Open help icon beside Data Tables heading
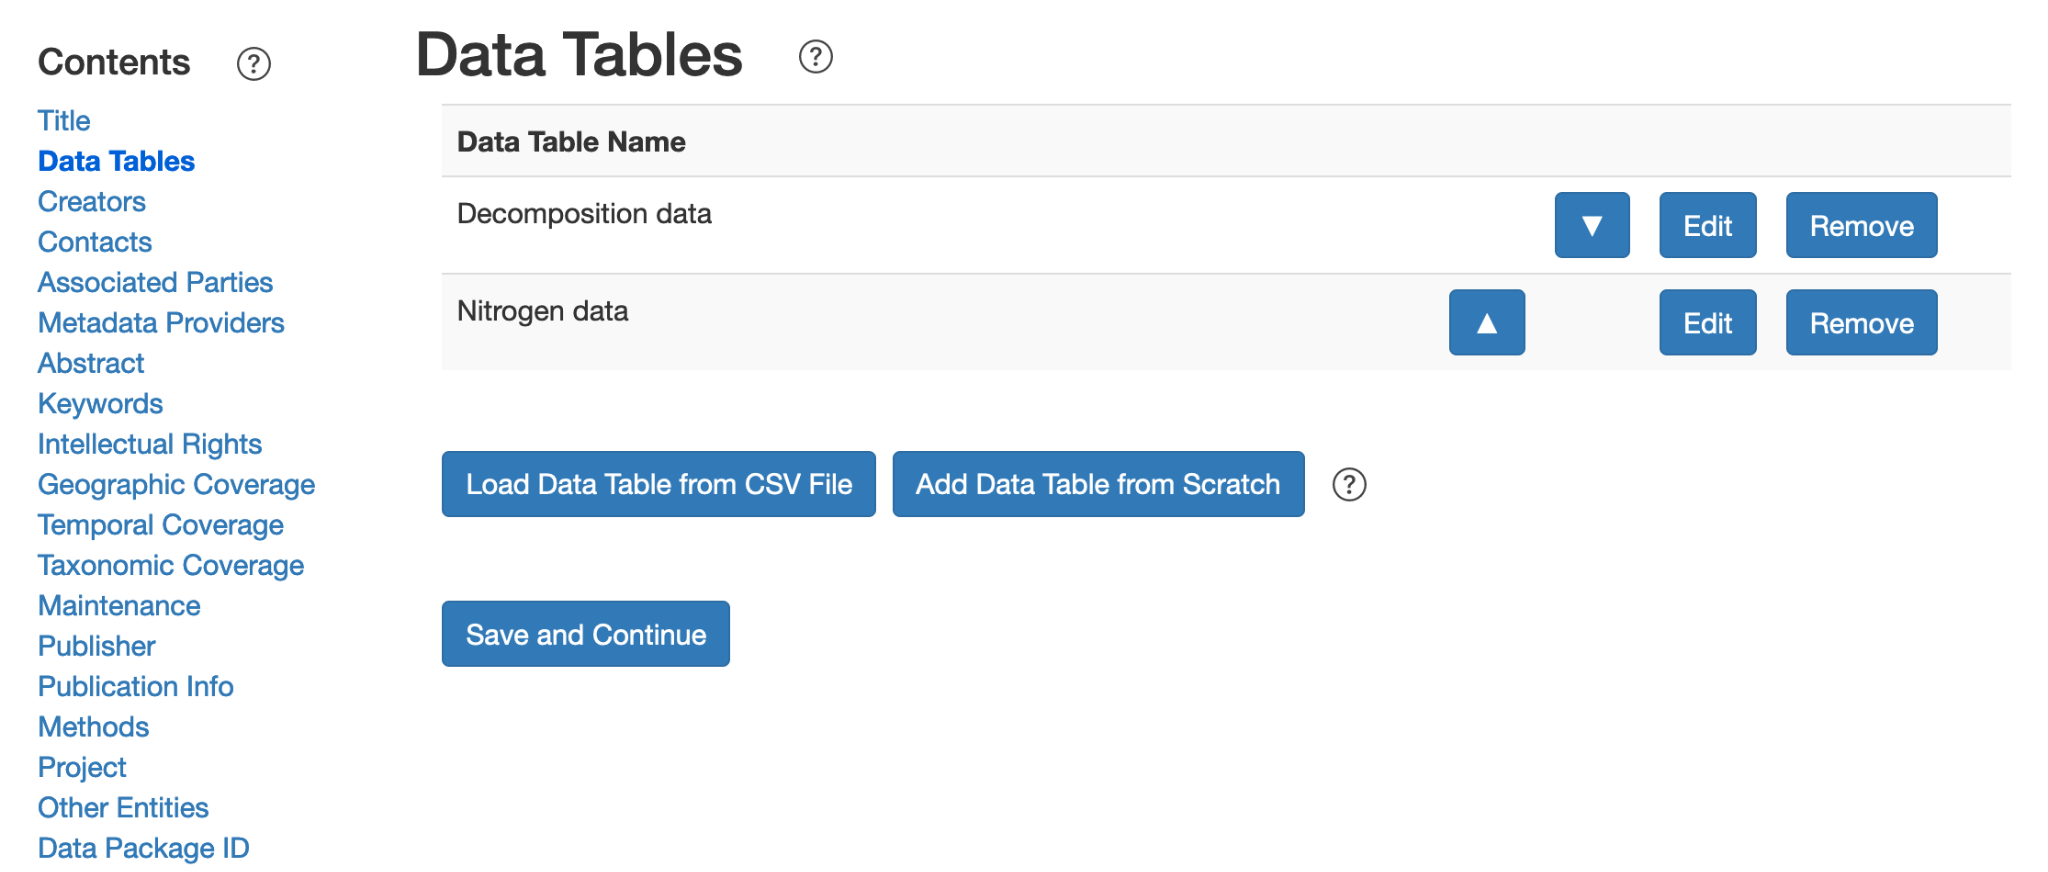The width and height of the screenshot is (2048, 872). click(815, 56)
